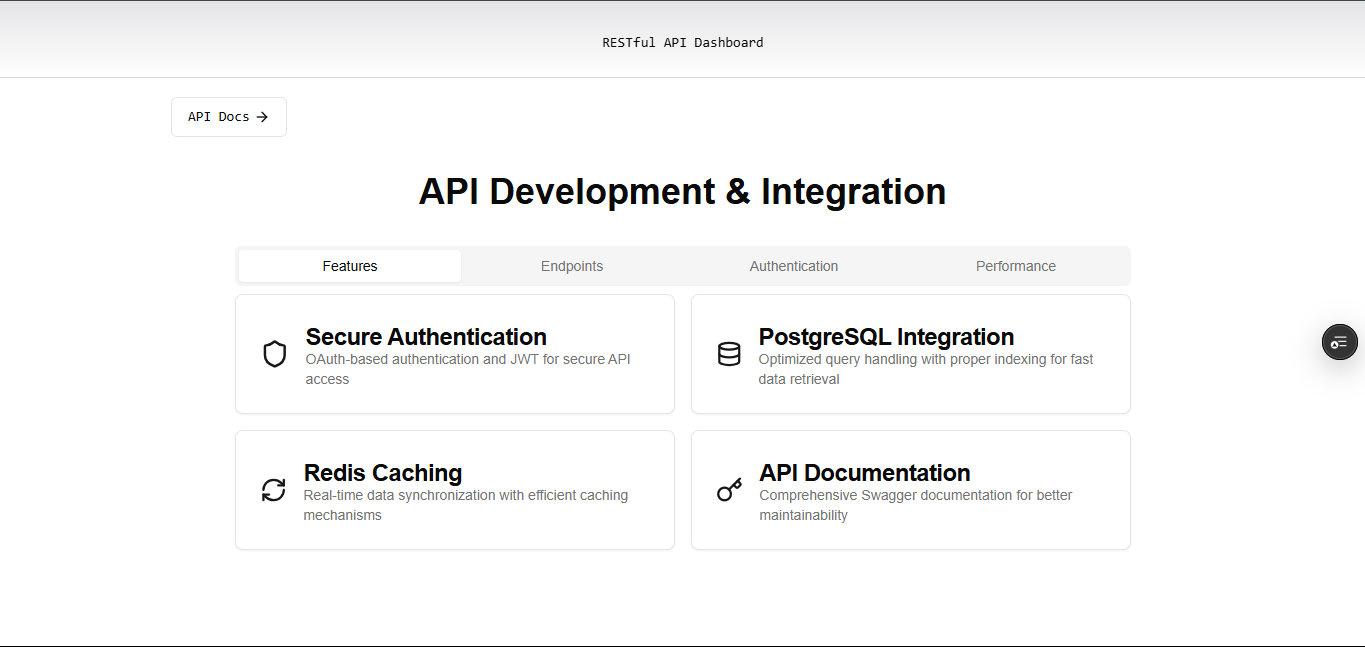Select the Performance tab
Viewport: 1365px width, 647px height.
pyautogui.click(x=1016, y=266)
